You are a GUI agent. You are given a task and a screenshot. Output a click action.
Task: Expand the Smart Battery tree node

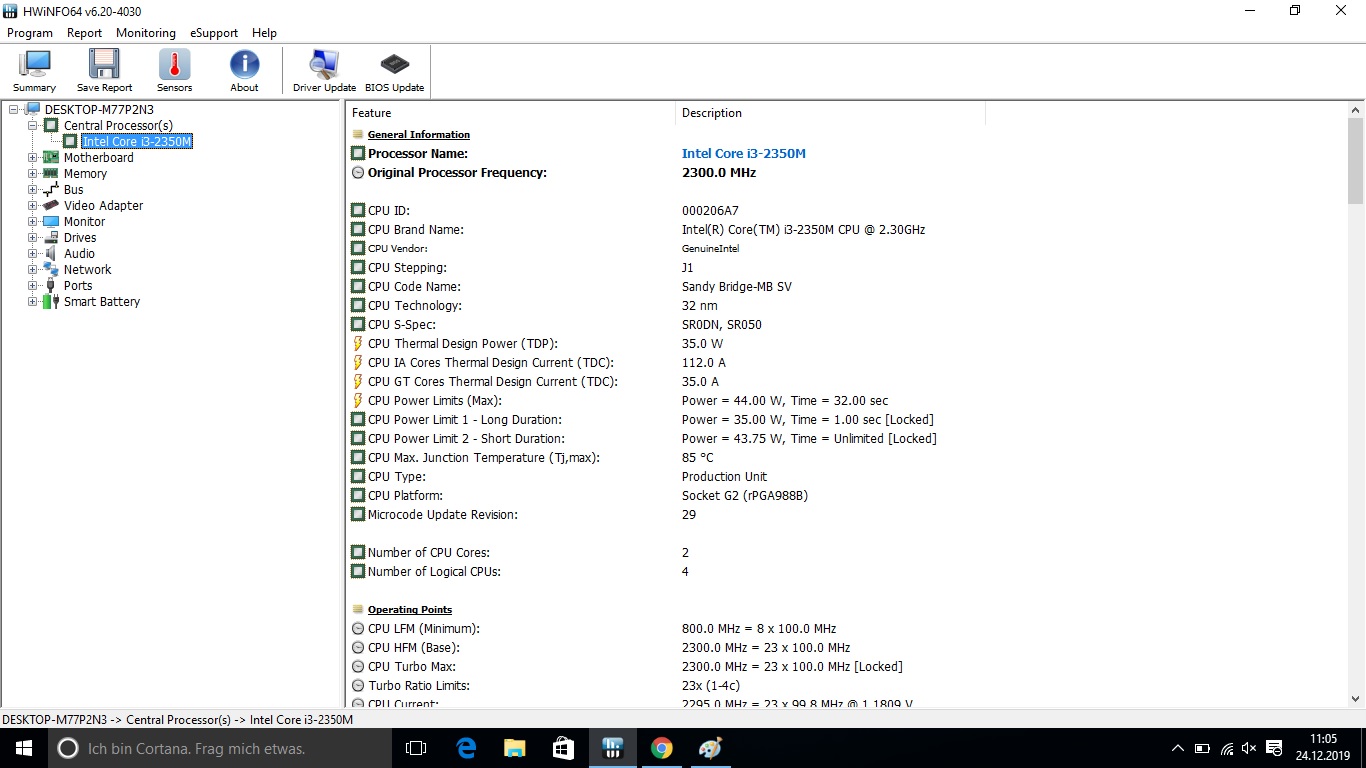[33, 301]
